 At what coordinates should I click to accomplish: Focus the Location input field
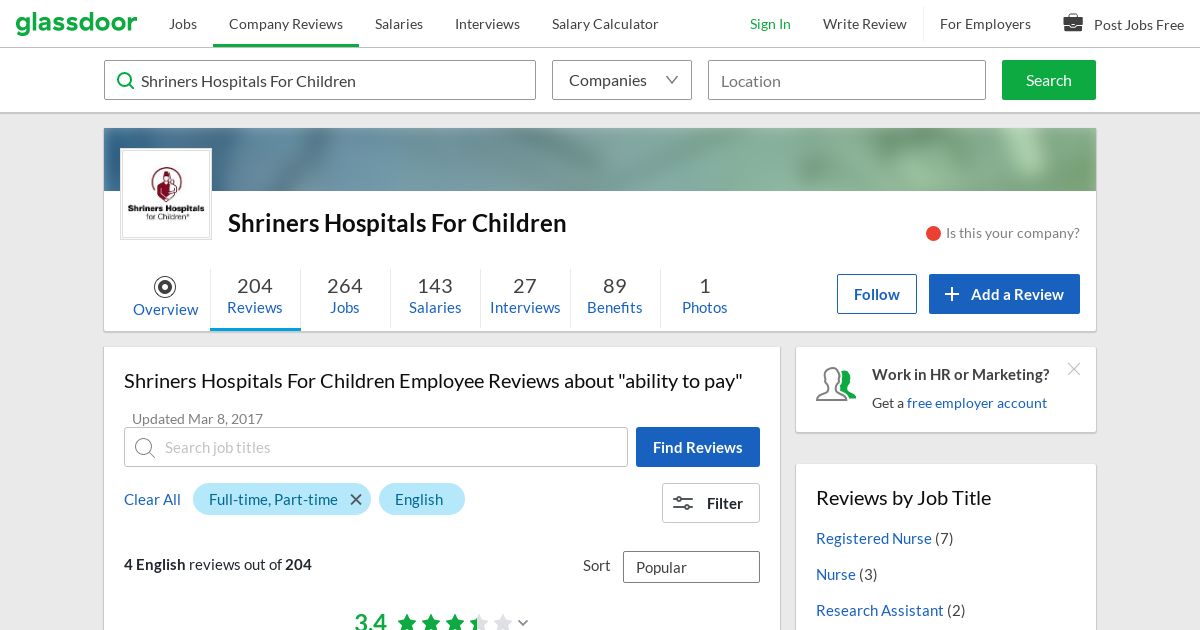[x=847, y=80]
